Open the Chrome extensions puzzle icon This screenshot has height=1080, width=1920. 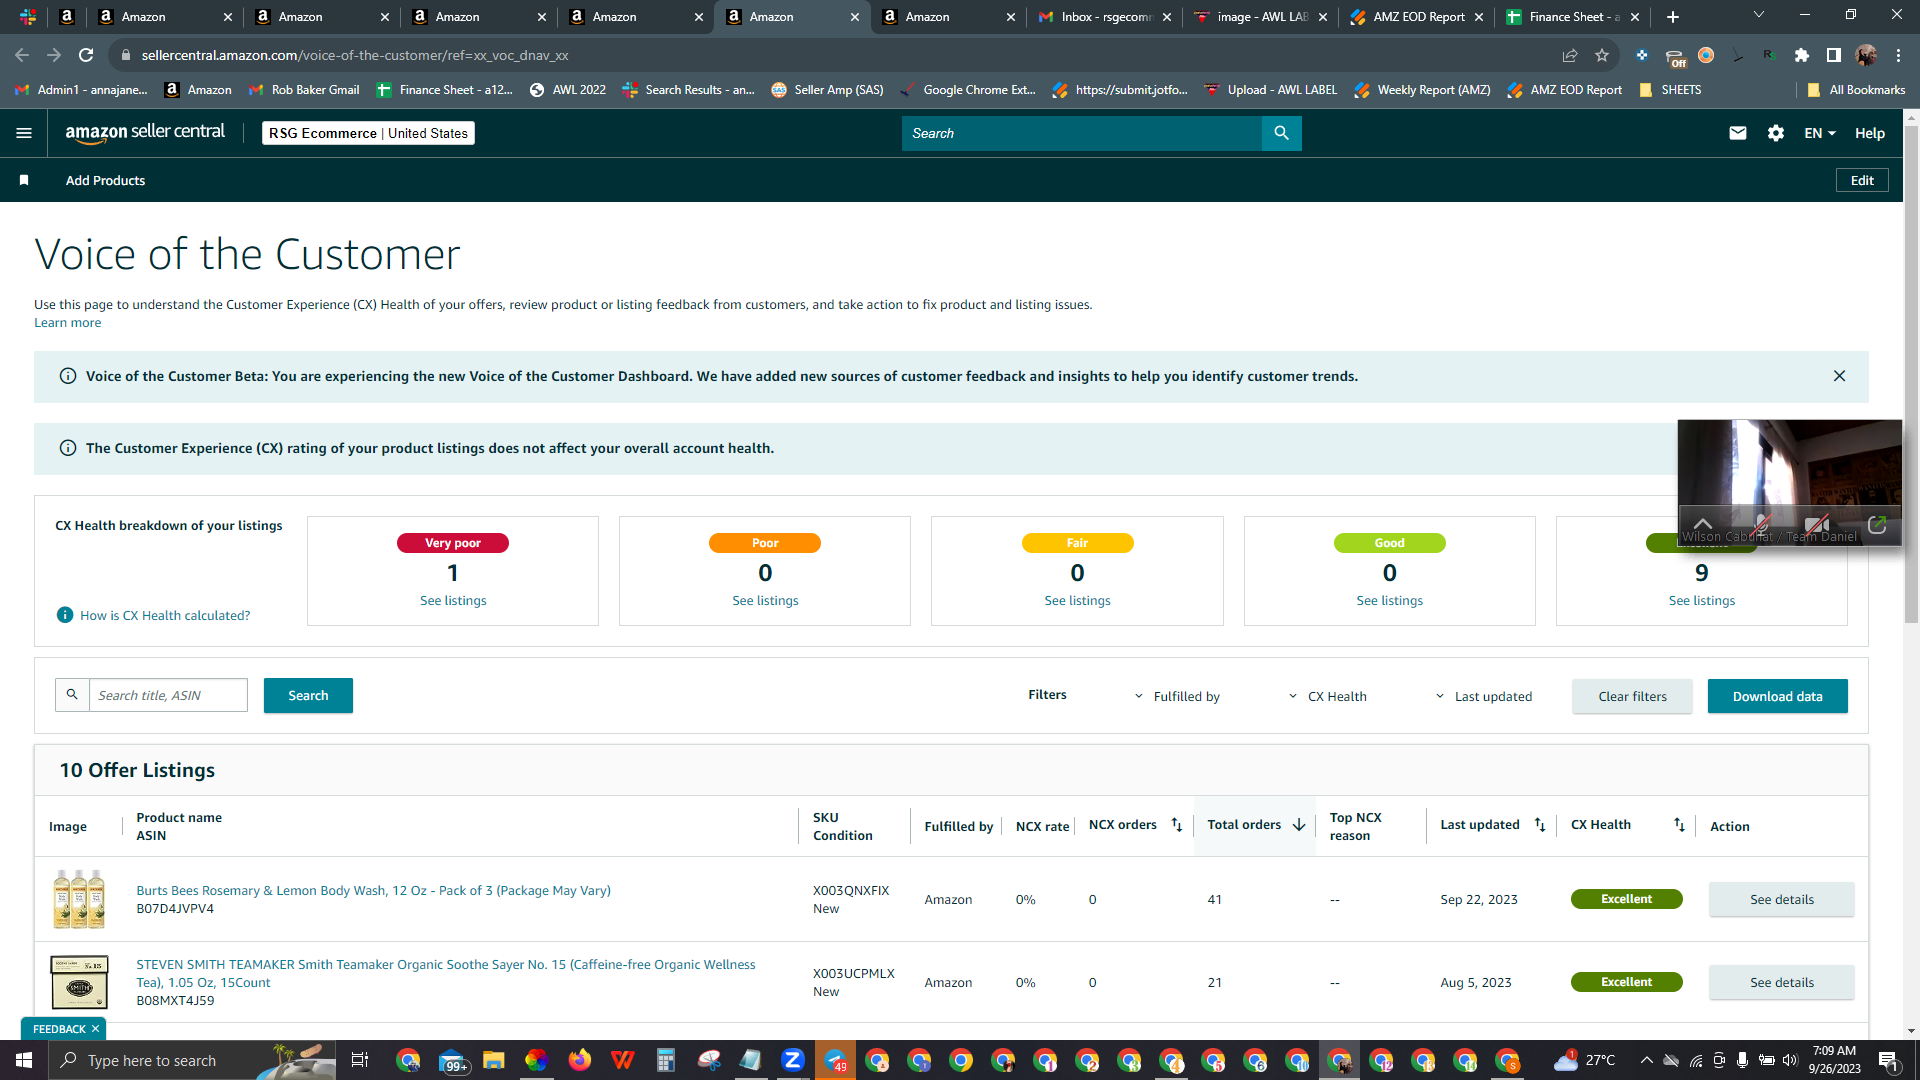click(x=1802, y=55)
